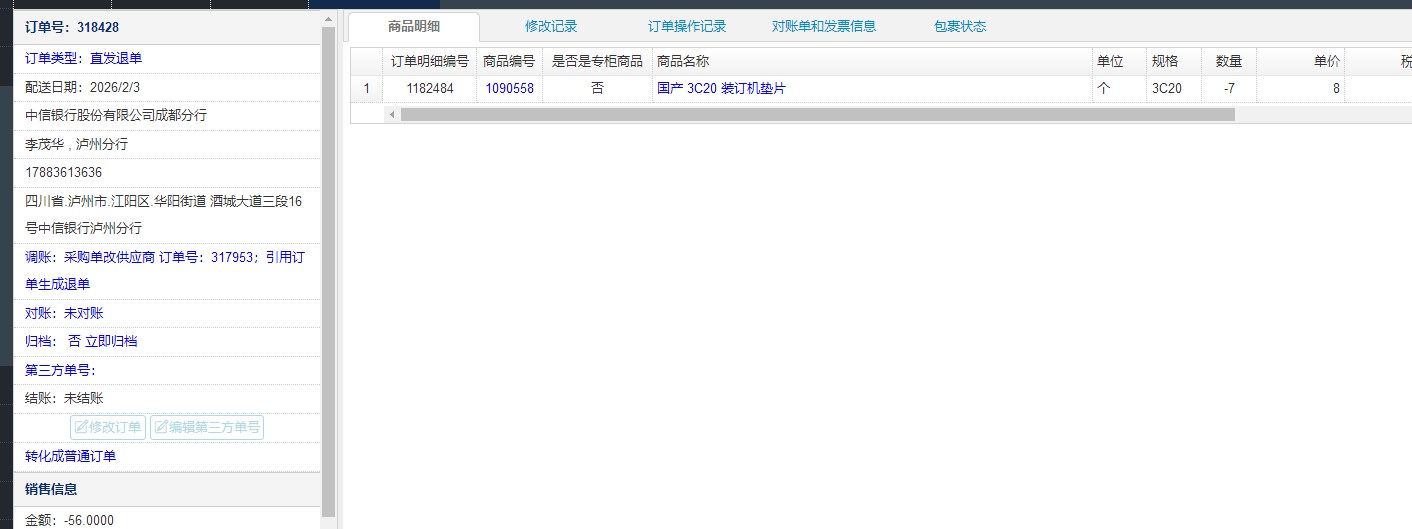1412x529 pixels.
Task: Open product number 1090558 link
Action: 509,88
